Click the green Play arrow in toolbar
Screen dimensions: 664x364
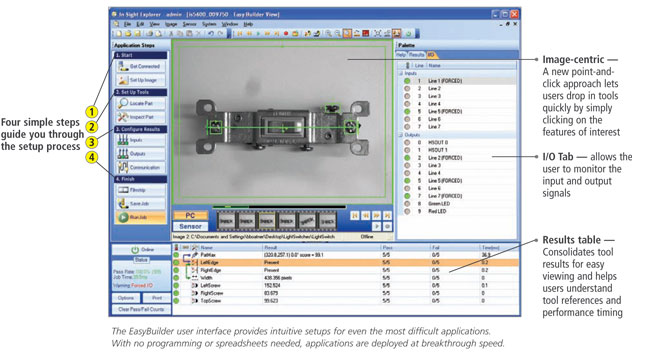click(258, 33)
